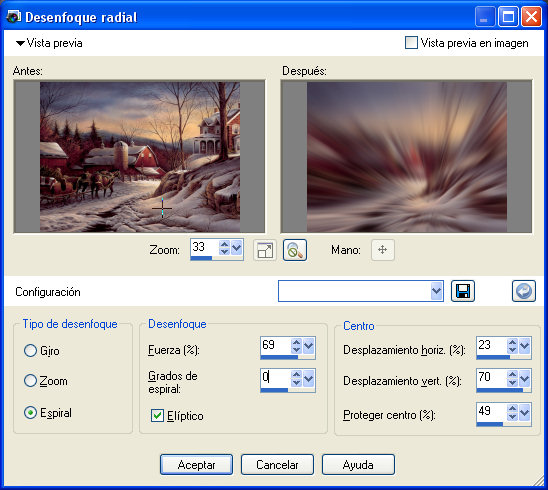This screenshot has height=490, width=548.
Task: Click the Fuerza value field showing 69
Action: point(276,346)
